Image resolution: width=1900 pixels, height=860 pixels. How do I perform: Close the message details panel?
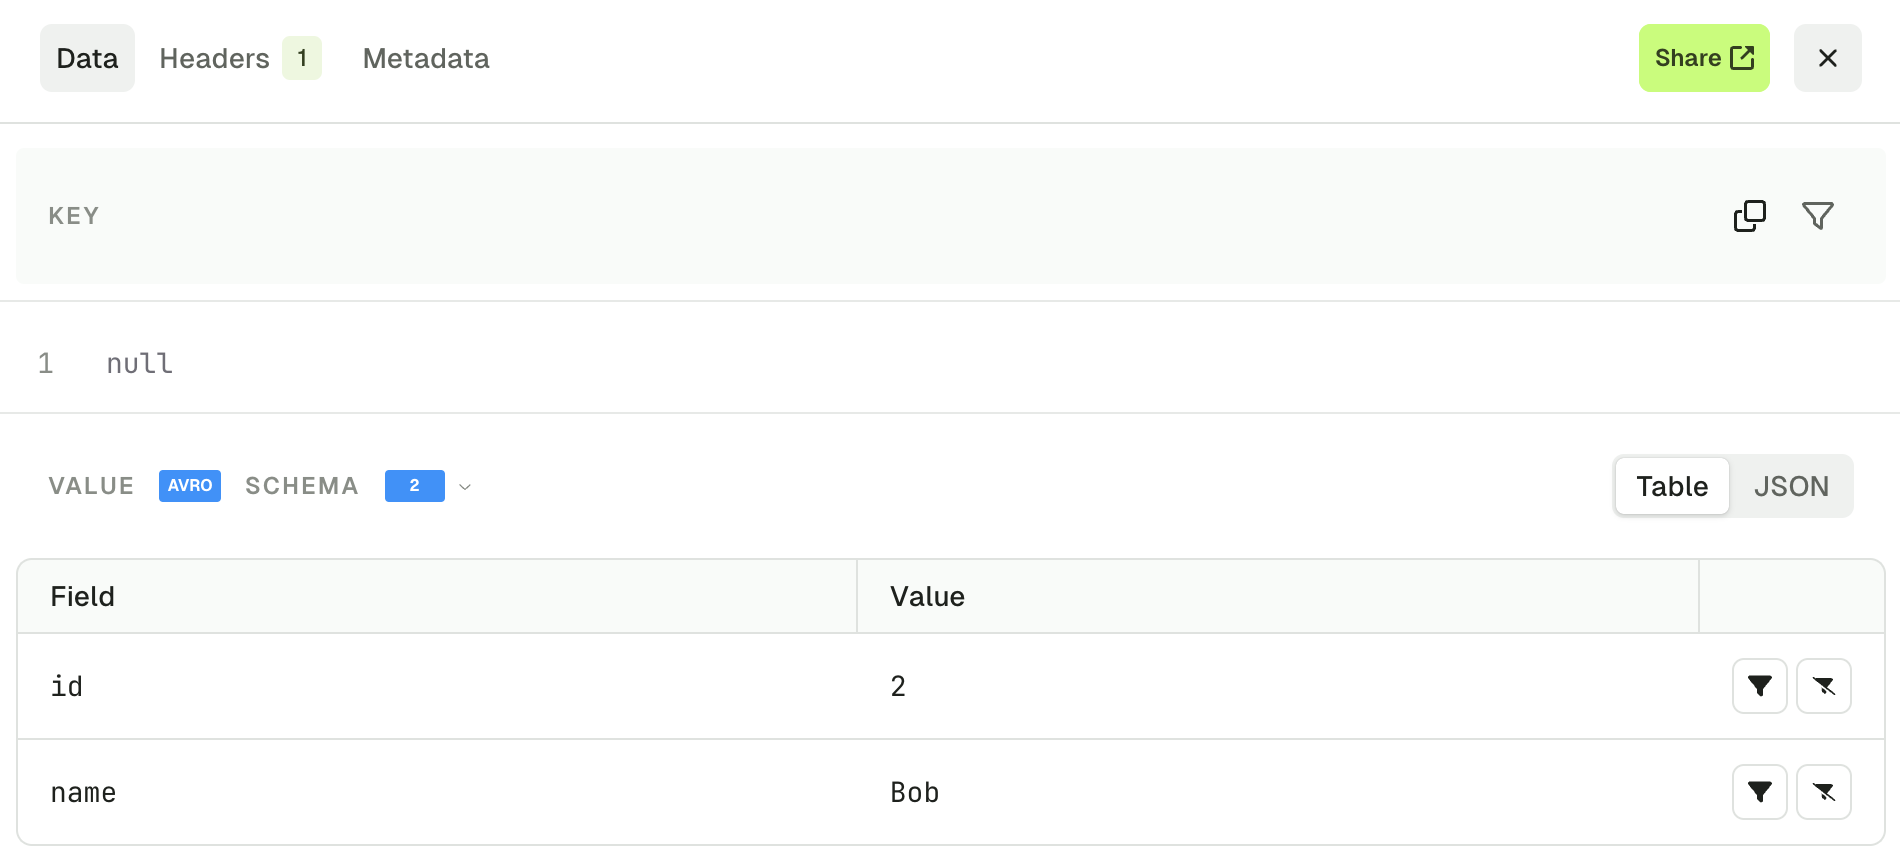click(1827, 58)
